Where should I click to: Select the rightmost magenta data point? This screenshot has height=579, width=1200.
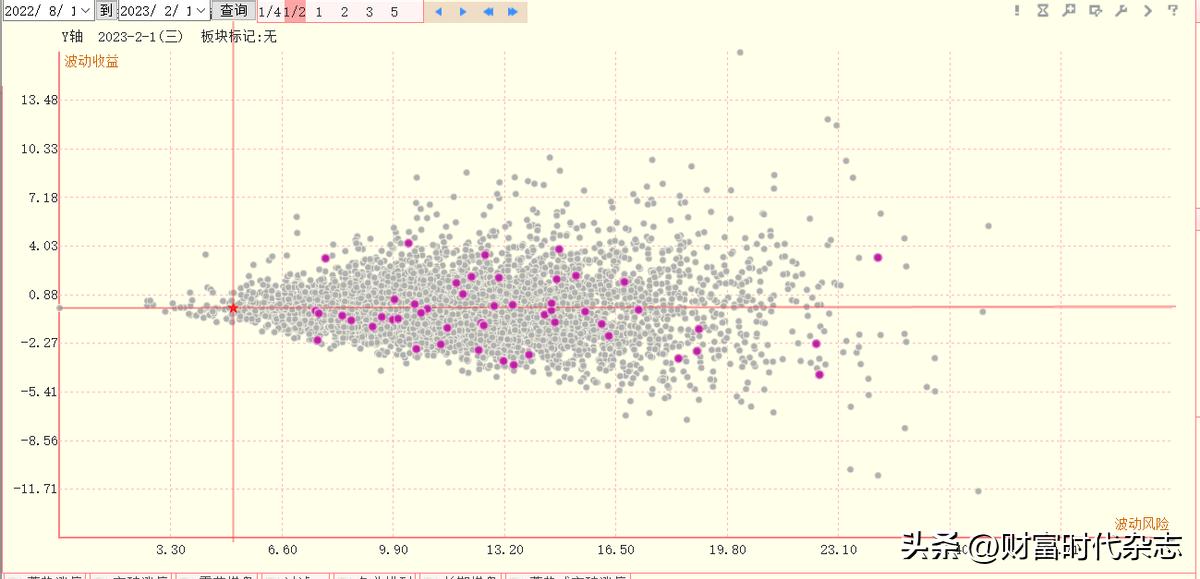(878, 257)
